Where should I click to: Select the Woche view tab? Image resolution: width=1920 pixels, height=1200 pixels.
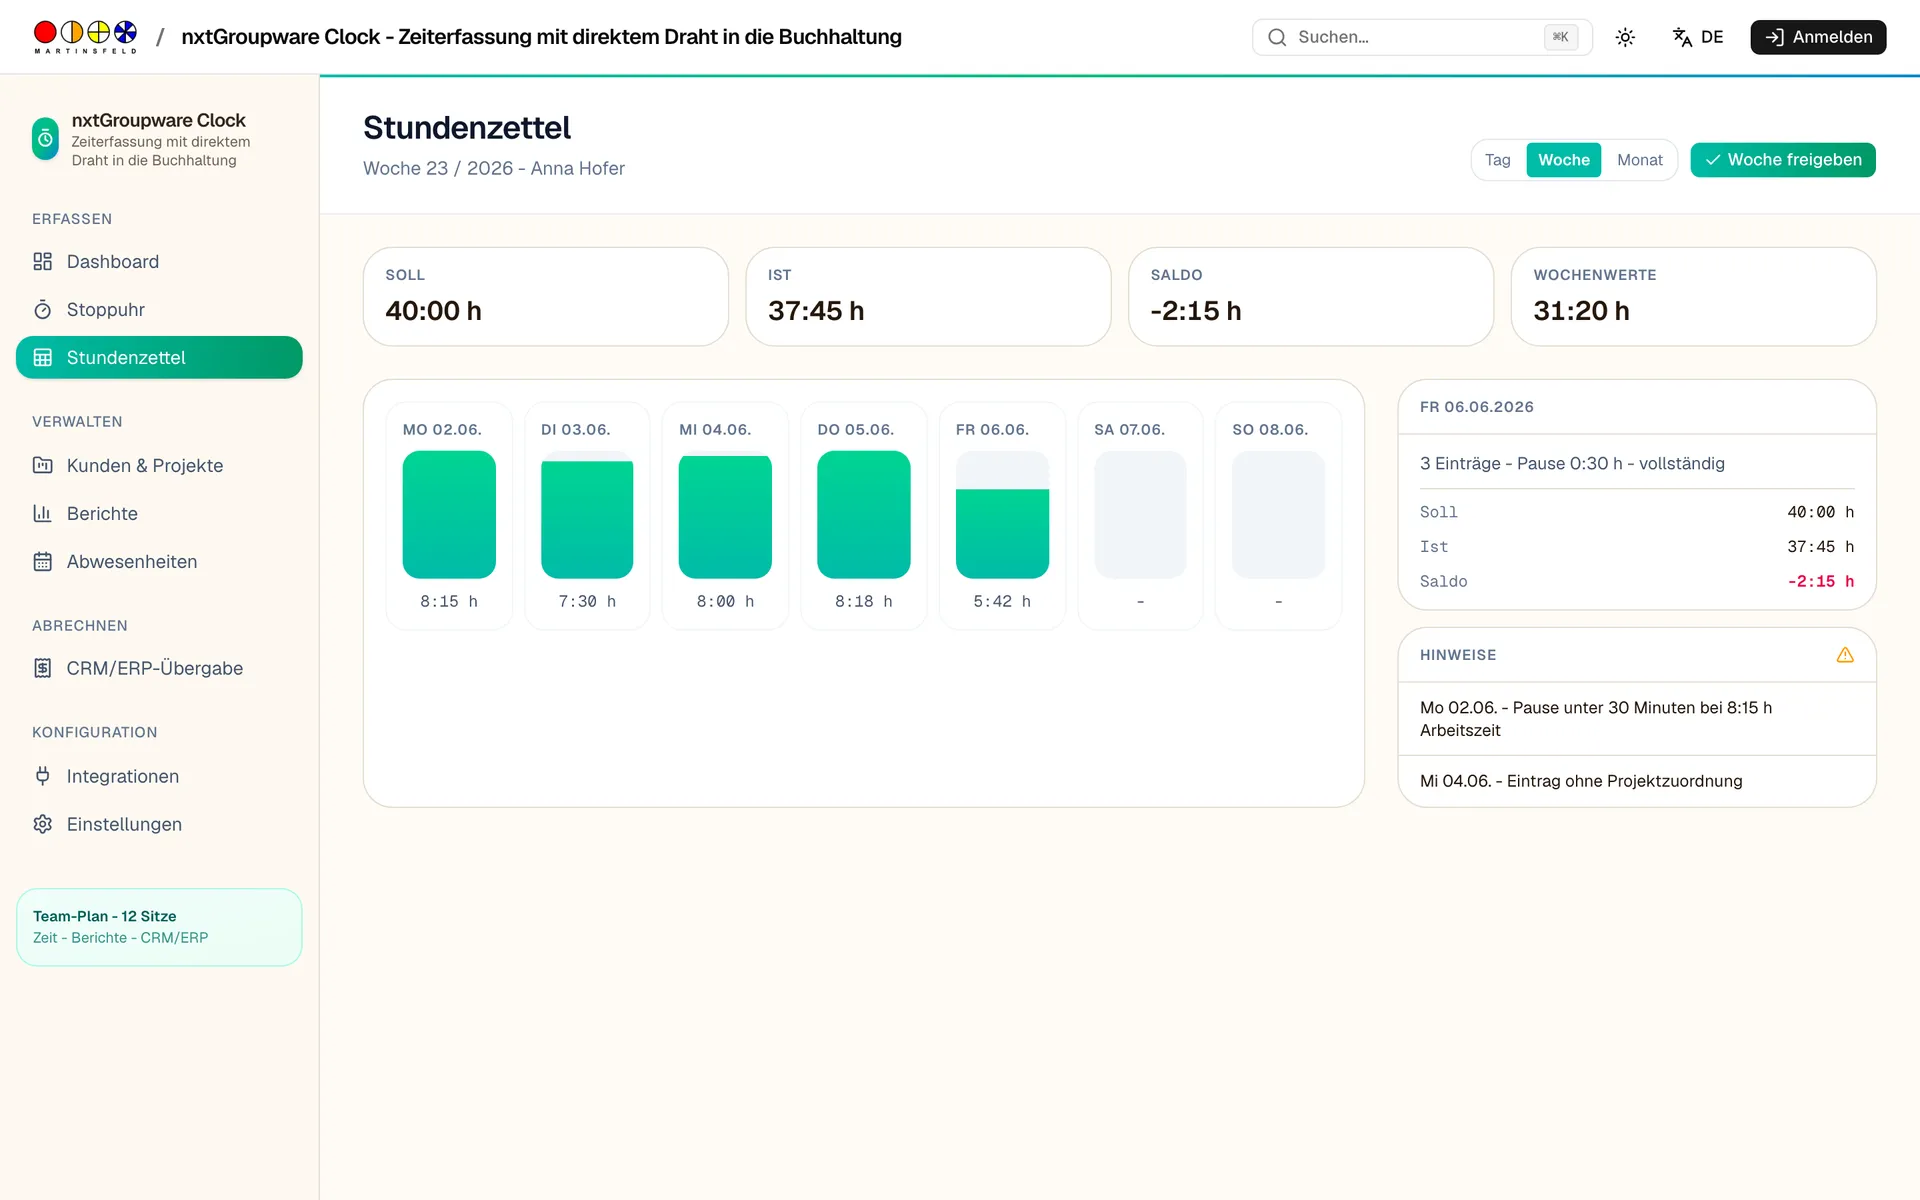coord(1563,160)
